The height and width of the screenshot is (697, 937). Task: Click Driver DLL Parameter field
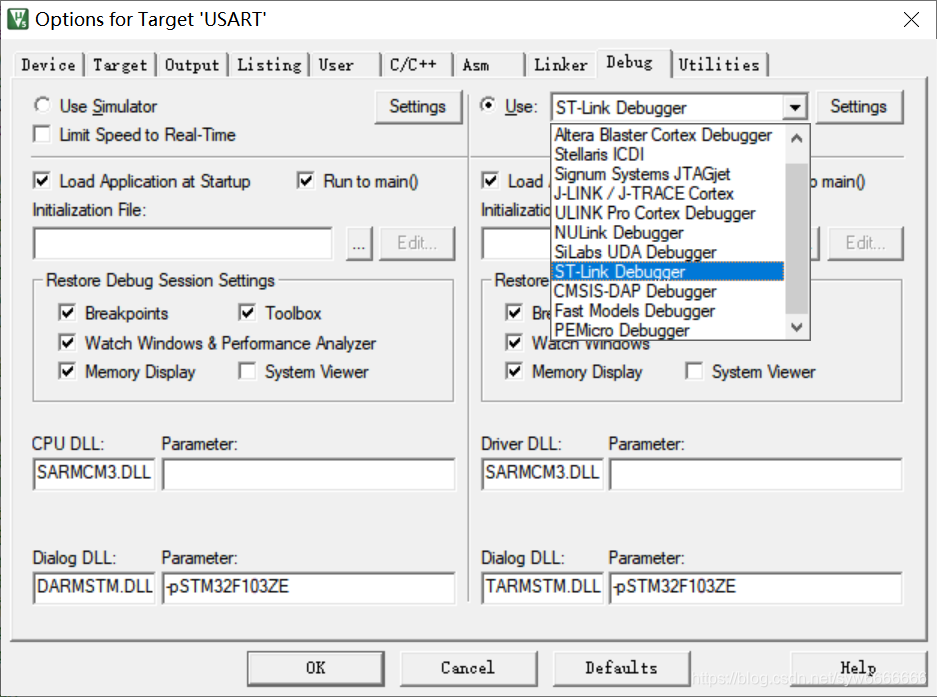pyautogui.click(x=755, y=474)
